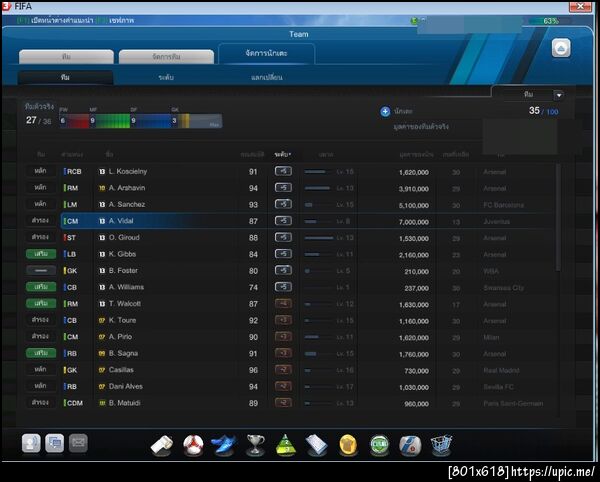Click the home button at top right
600x482 pixels.
click(561, 48)
